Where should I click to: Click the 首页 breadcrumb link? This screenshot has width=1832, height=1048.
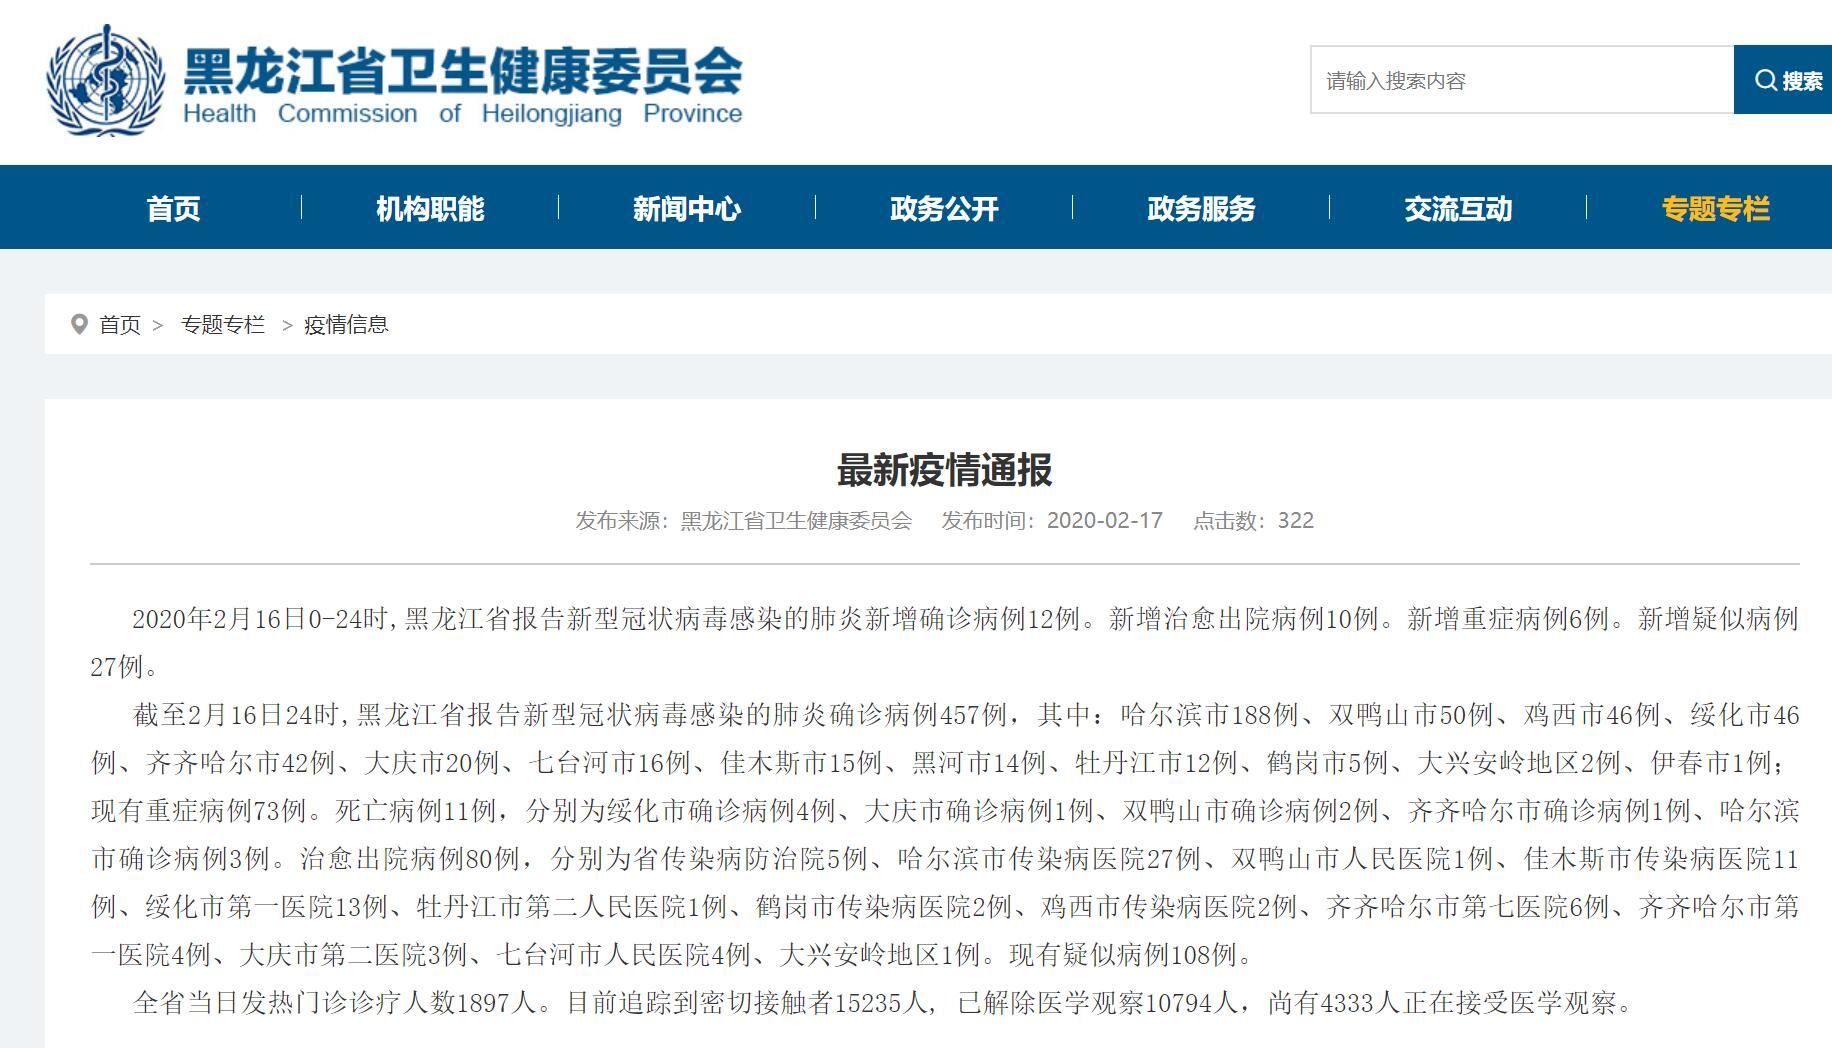(120, 325)
